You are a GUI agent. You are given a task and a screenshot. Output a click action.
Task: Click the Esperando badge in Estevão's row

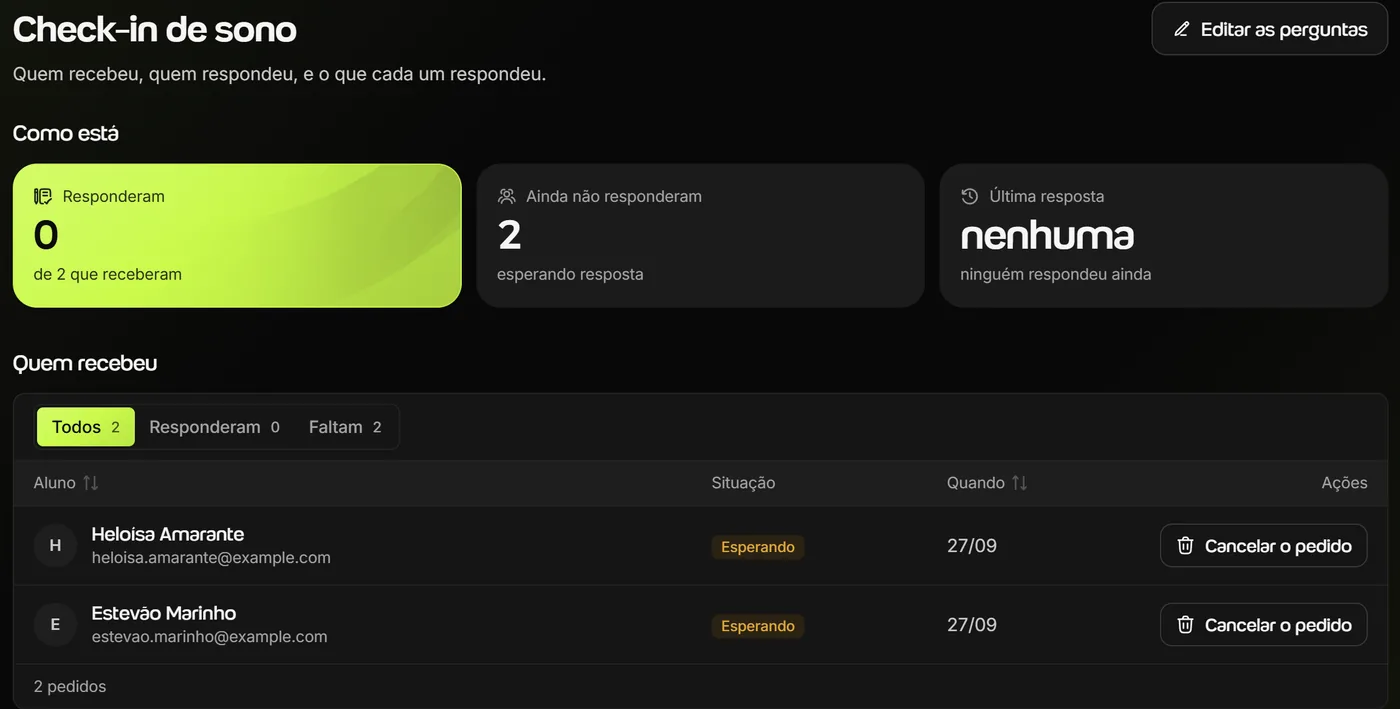click(x=758, y=626)
